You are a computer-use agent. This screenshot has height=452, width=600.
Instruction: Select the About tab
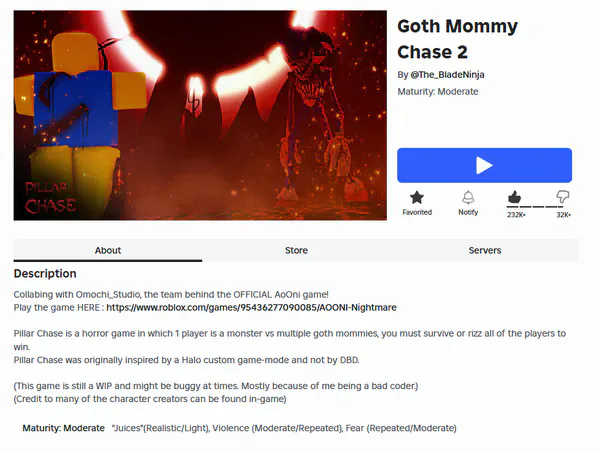point(108,250)
